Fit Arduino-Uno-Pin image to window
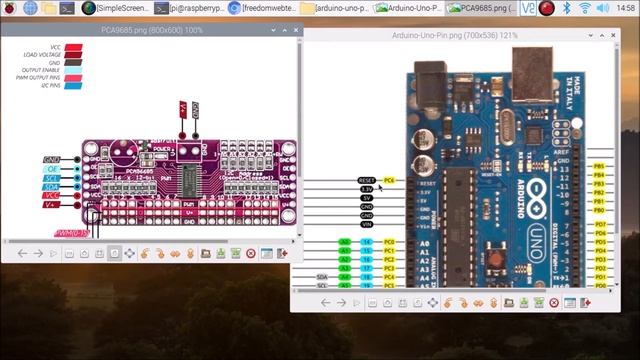The width and height of the screenshot is (640, 360). 402,303
